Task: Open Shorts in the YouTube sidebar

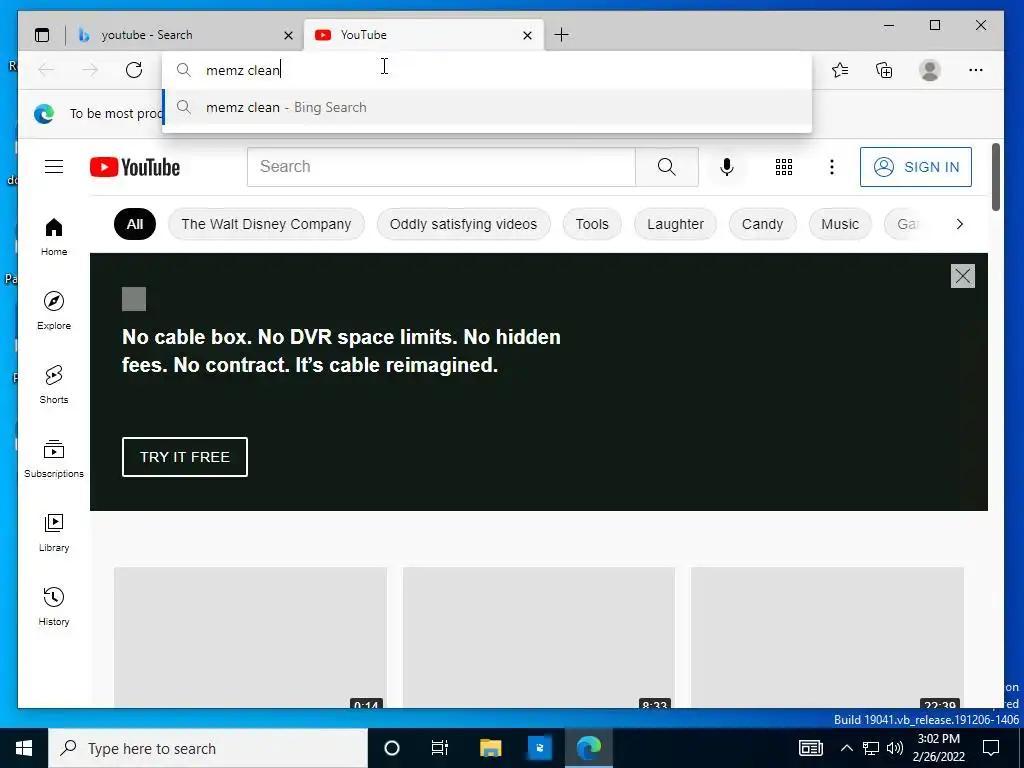Action: point(54,385)
